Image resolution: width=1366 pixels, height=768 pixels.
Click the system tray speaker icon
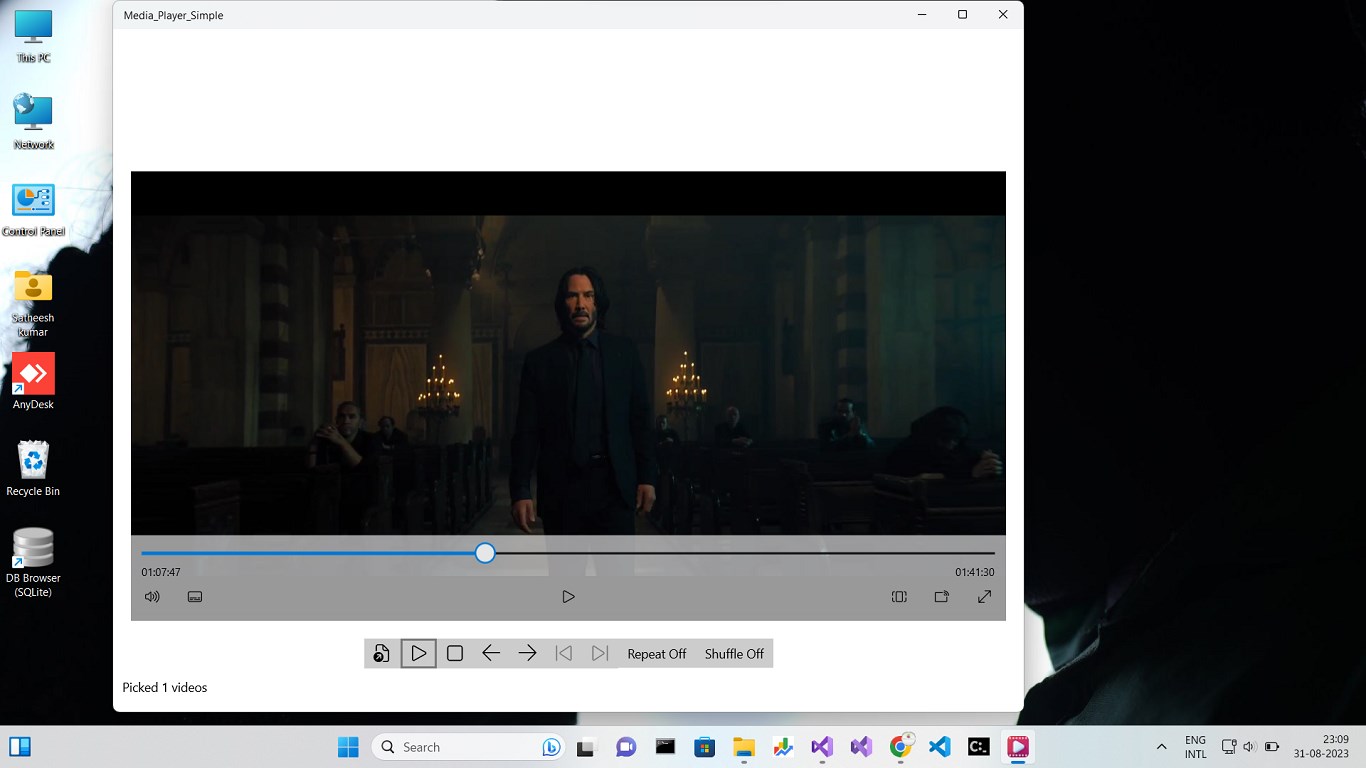point(1249,747)
